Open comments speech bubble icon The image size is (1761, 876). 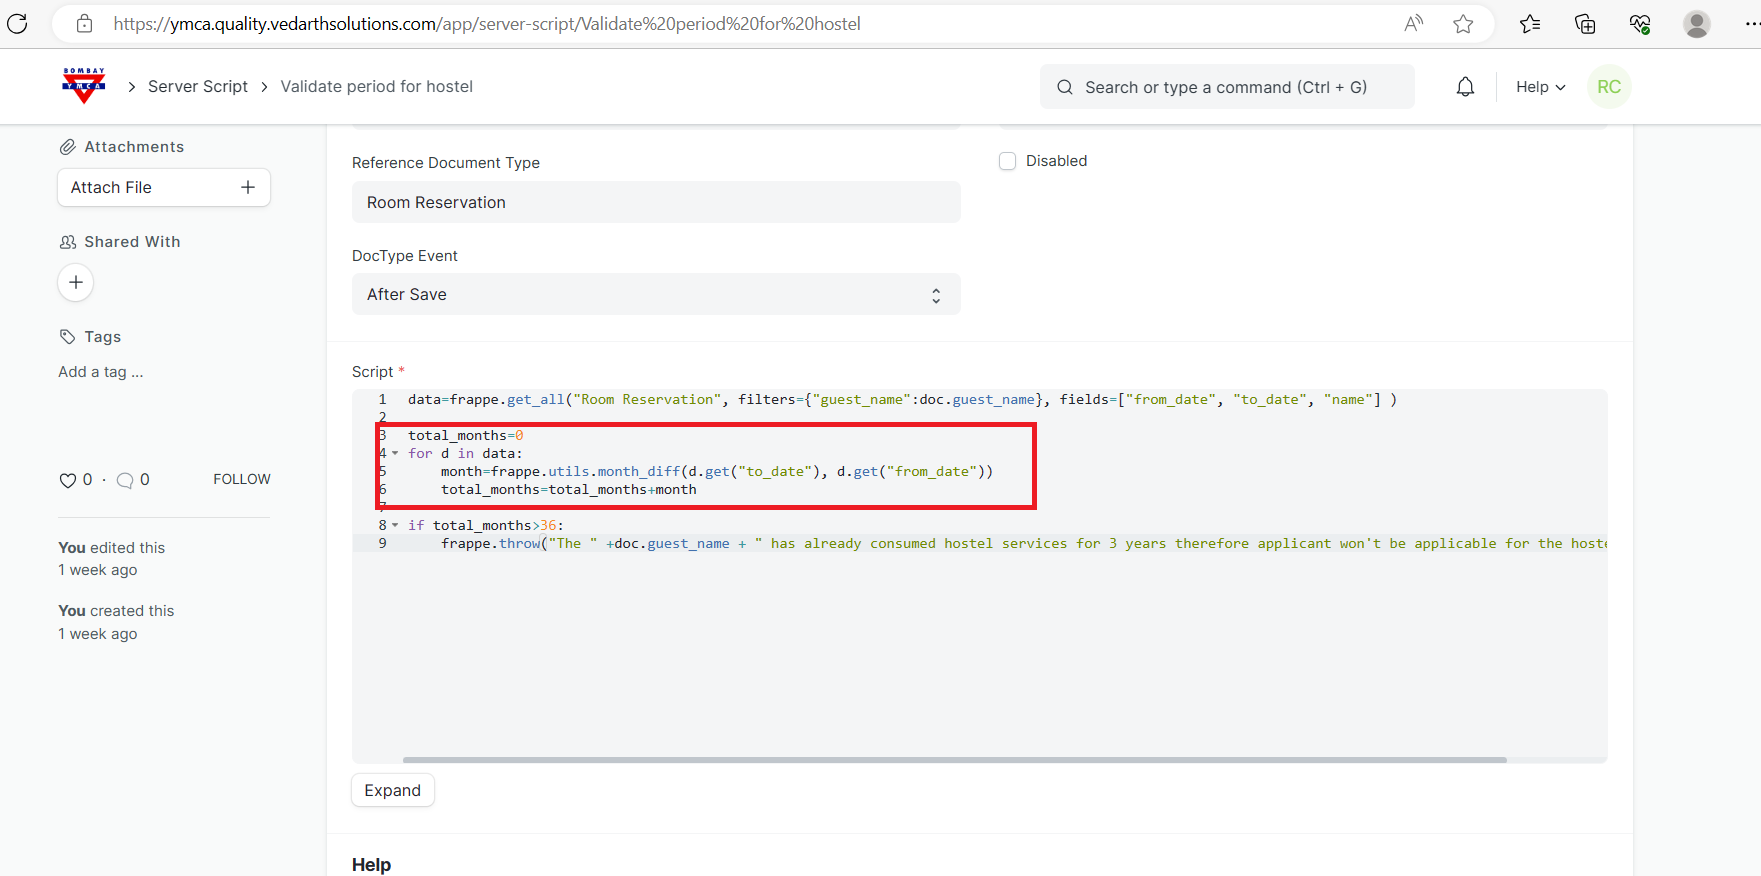(x=125, y=480)
